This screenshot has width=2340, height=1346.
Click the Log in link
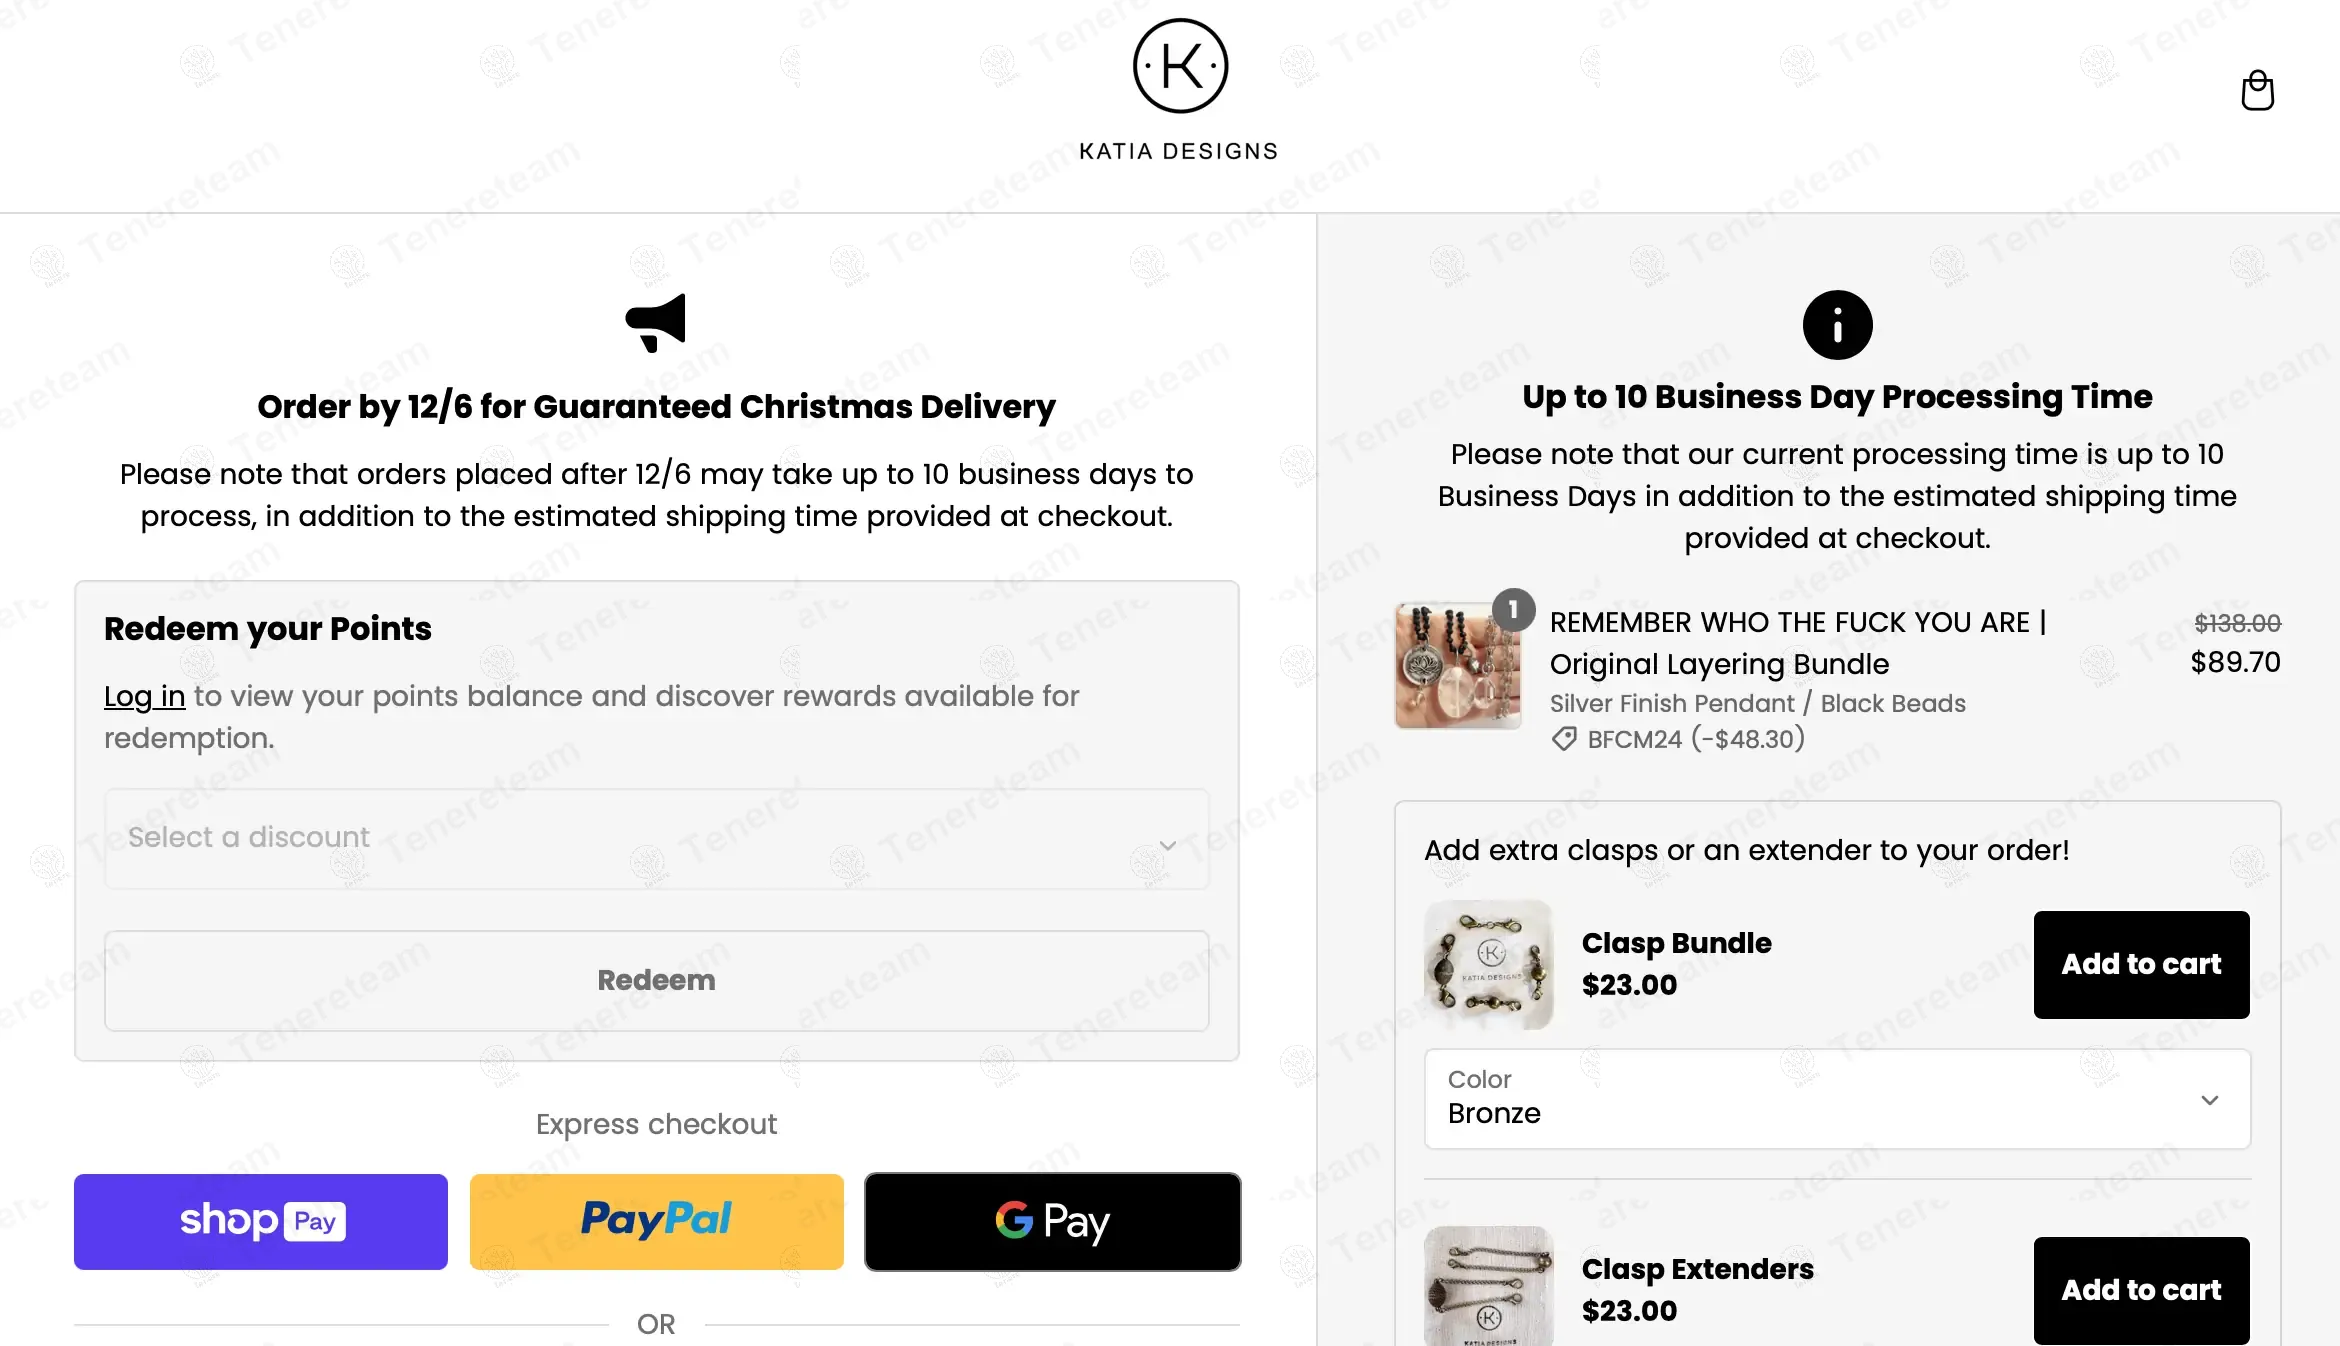tap(144, 696)
